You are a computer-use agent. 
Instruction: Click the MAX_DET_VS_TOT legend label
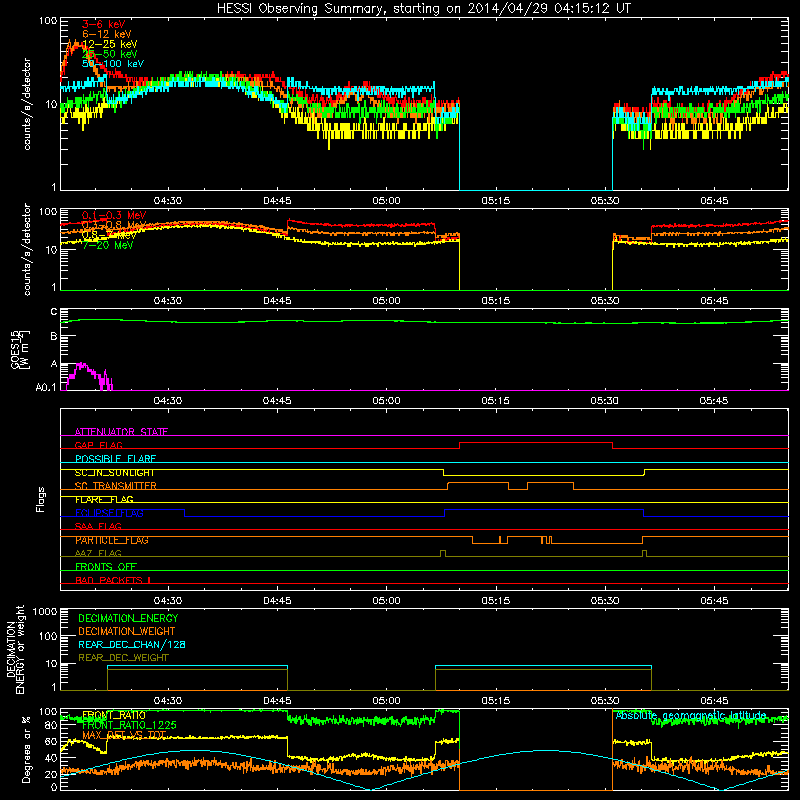click(x=124, y=735)
